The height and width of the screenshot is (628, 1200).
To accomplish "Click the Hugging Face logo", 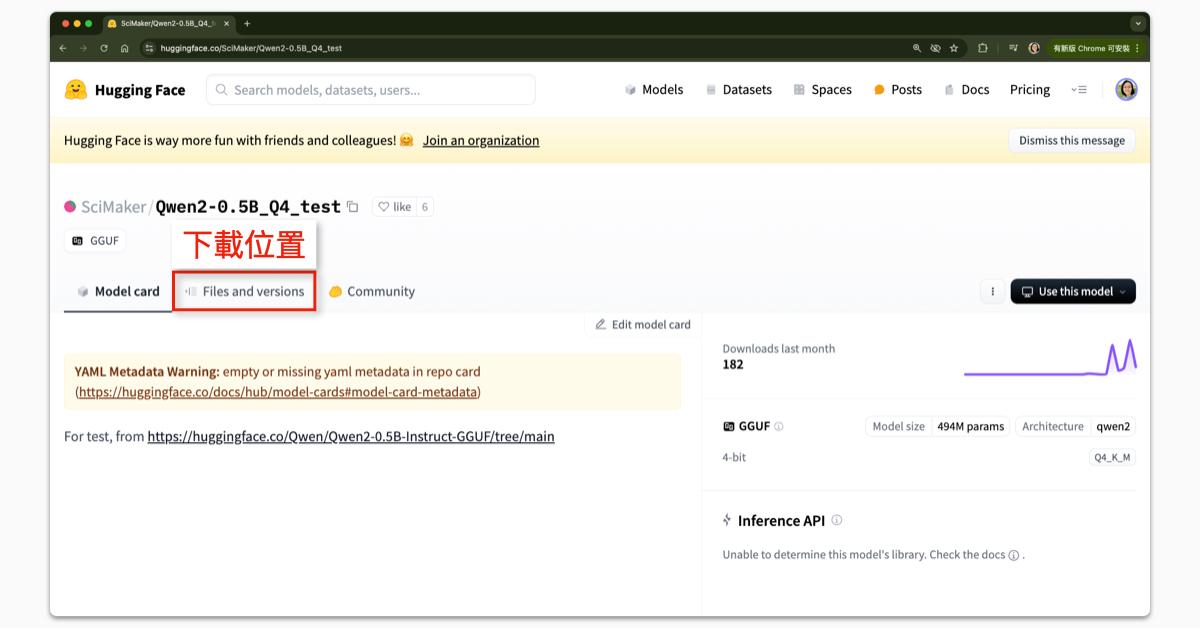I will (x=124, y=90).
